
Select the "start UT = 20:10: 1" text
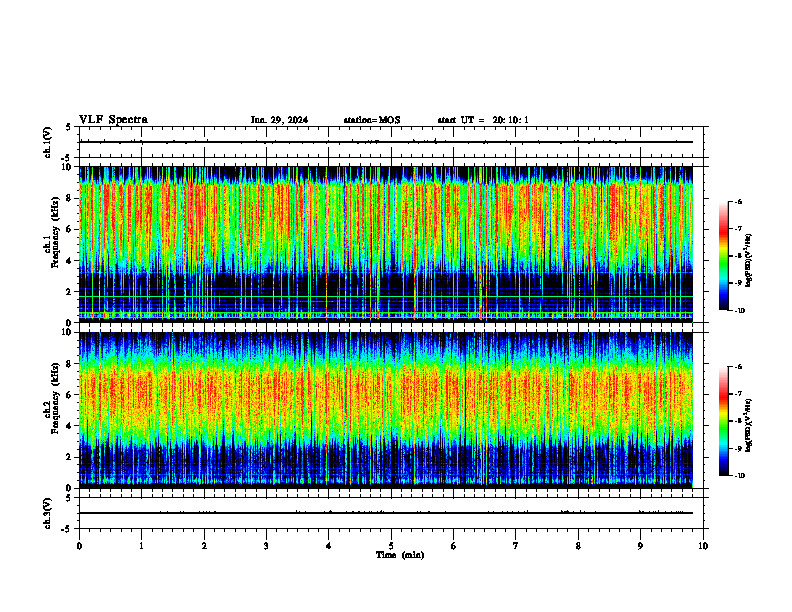[483, 120]
